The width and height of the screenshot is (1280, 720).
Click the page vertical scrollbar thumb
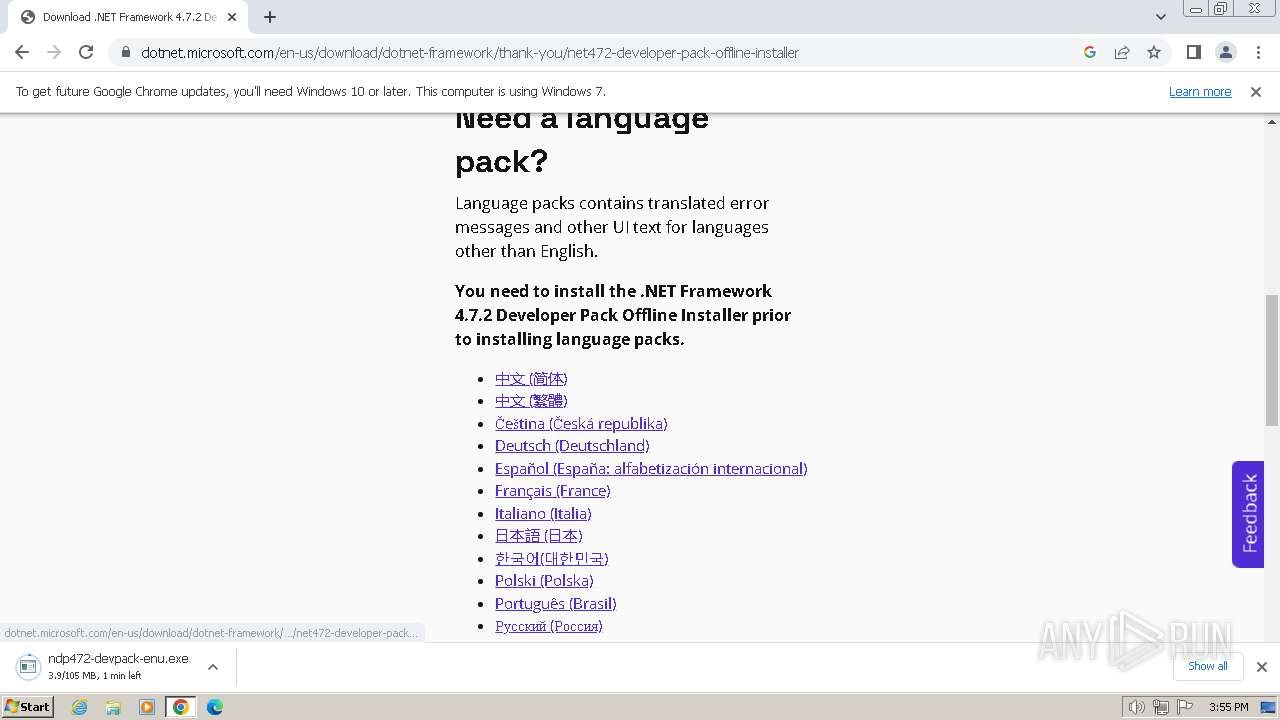click(x=1272, y=360)
